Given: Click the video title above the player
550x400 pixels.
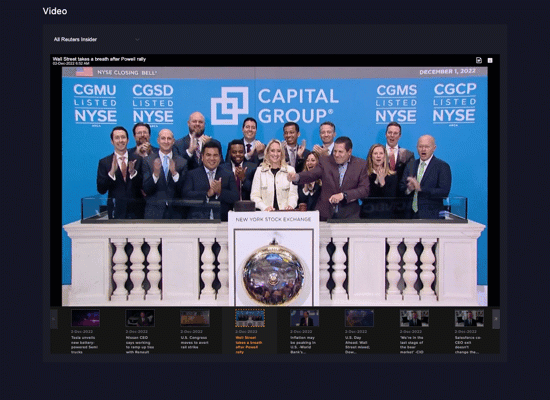Looking at the screenshot, I should click(x=99, y=59).
